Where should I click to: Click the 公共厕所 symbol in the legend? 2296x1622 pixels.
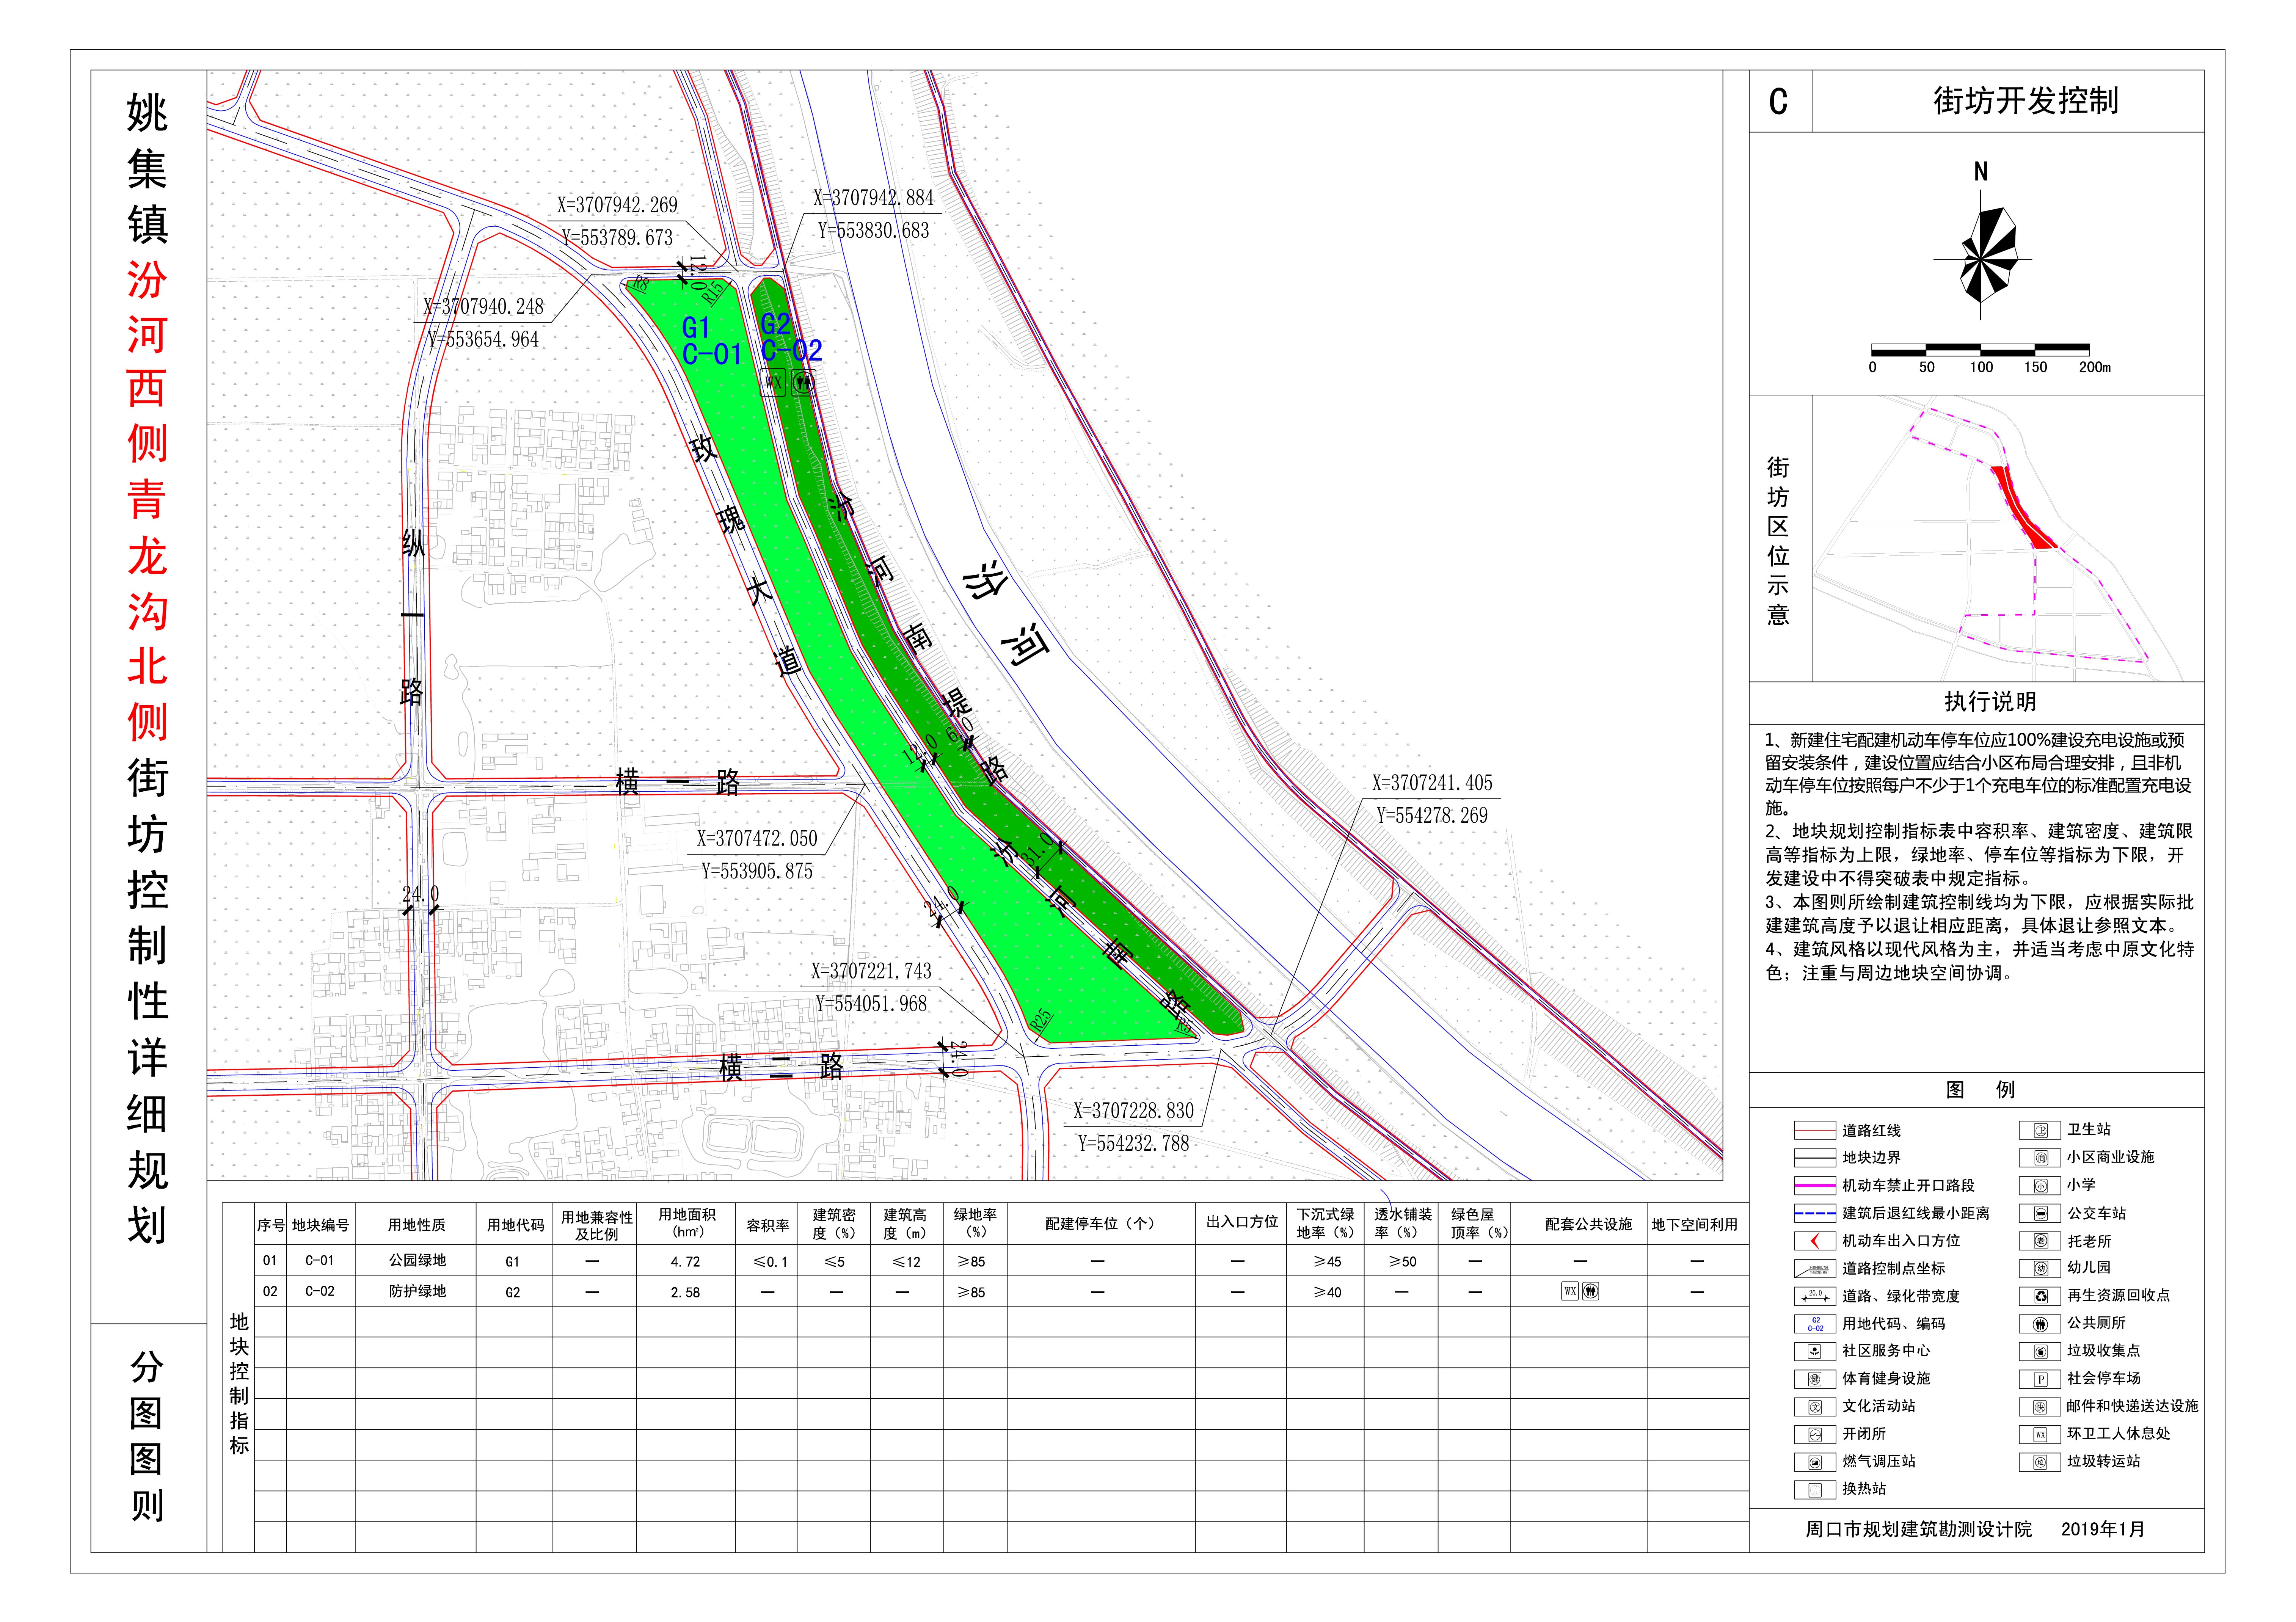click(2040, 1324)
